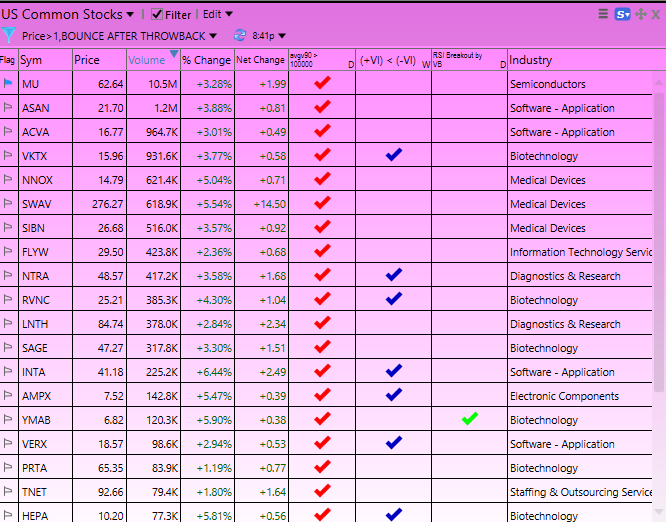Screen dimensions: 666x522
Task: Sort by the Net Change column header
Action: point(261,60)
